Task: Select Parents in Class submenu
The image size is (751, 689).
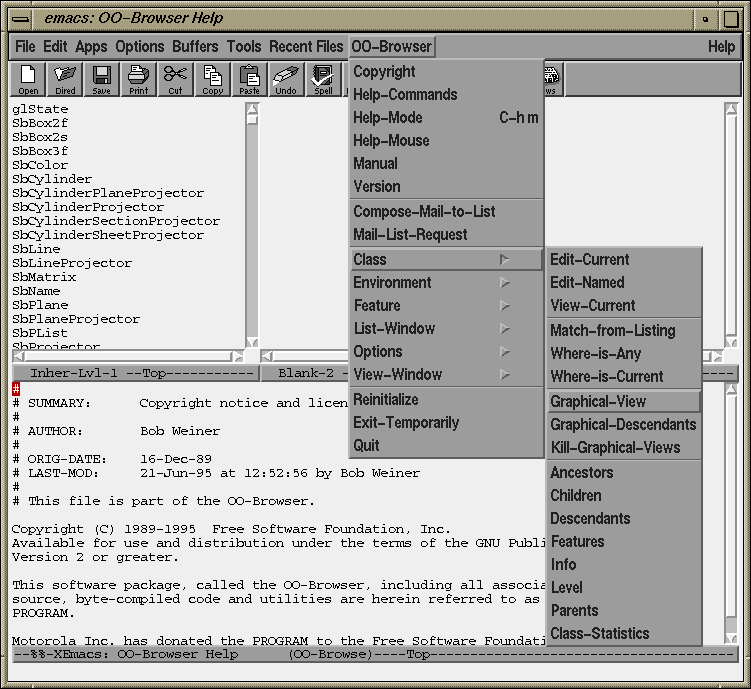Action: [624, 610]
